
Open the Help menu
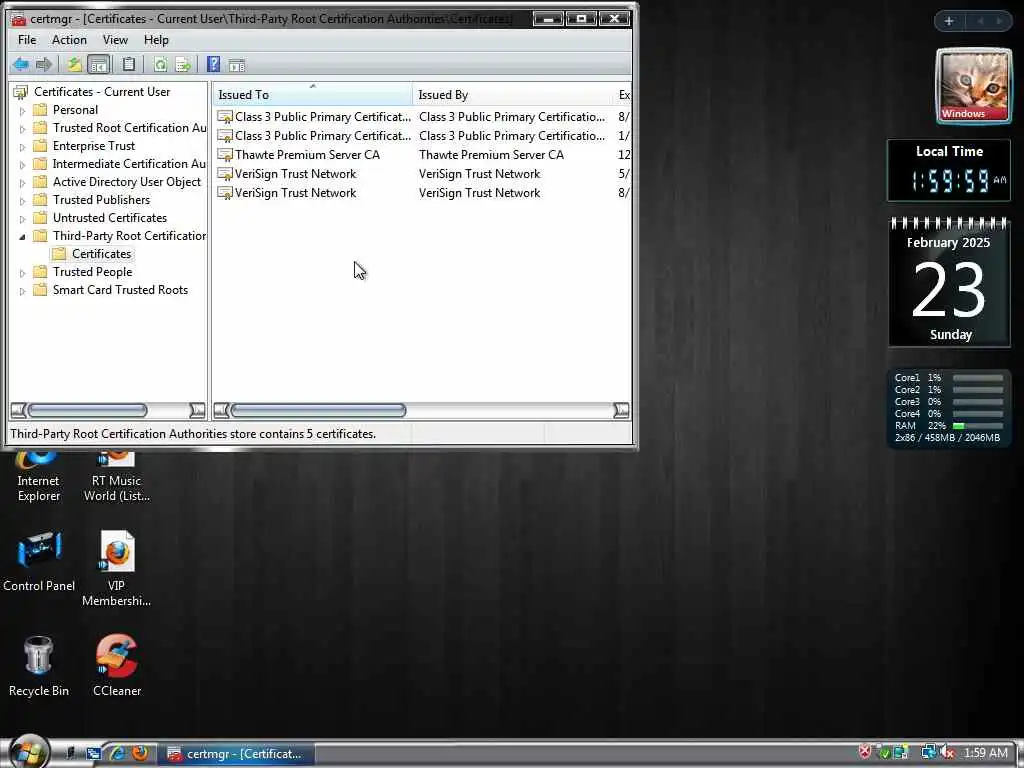(x=156, y=40)
